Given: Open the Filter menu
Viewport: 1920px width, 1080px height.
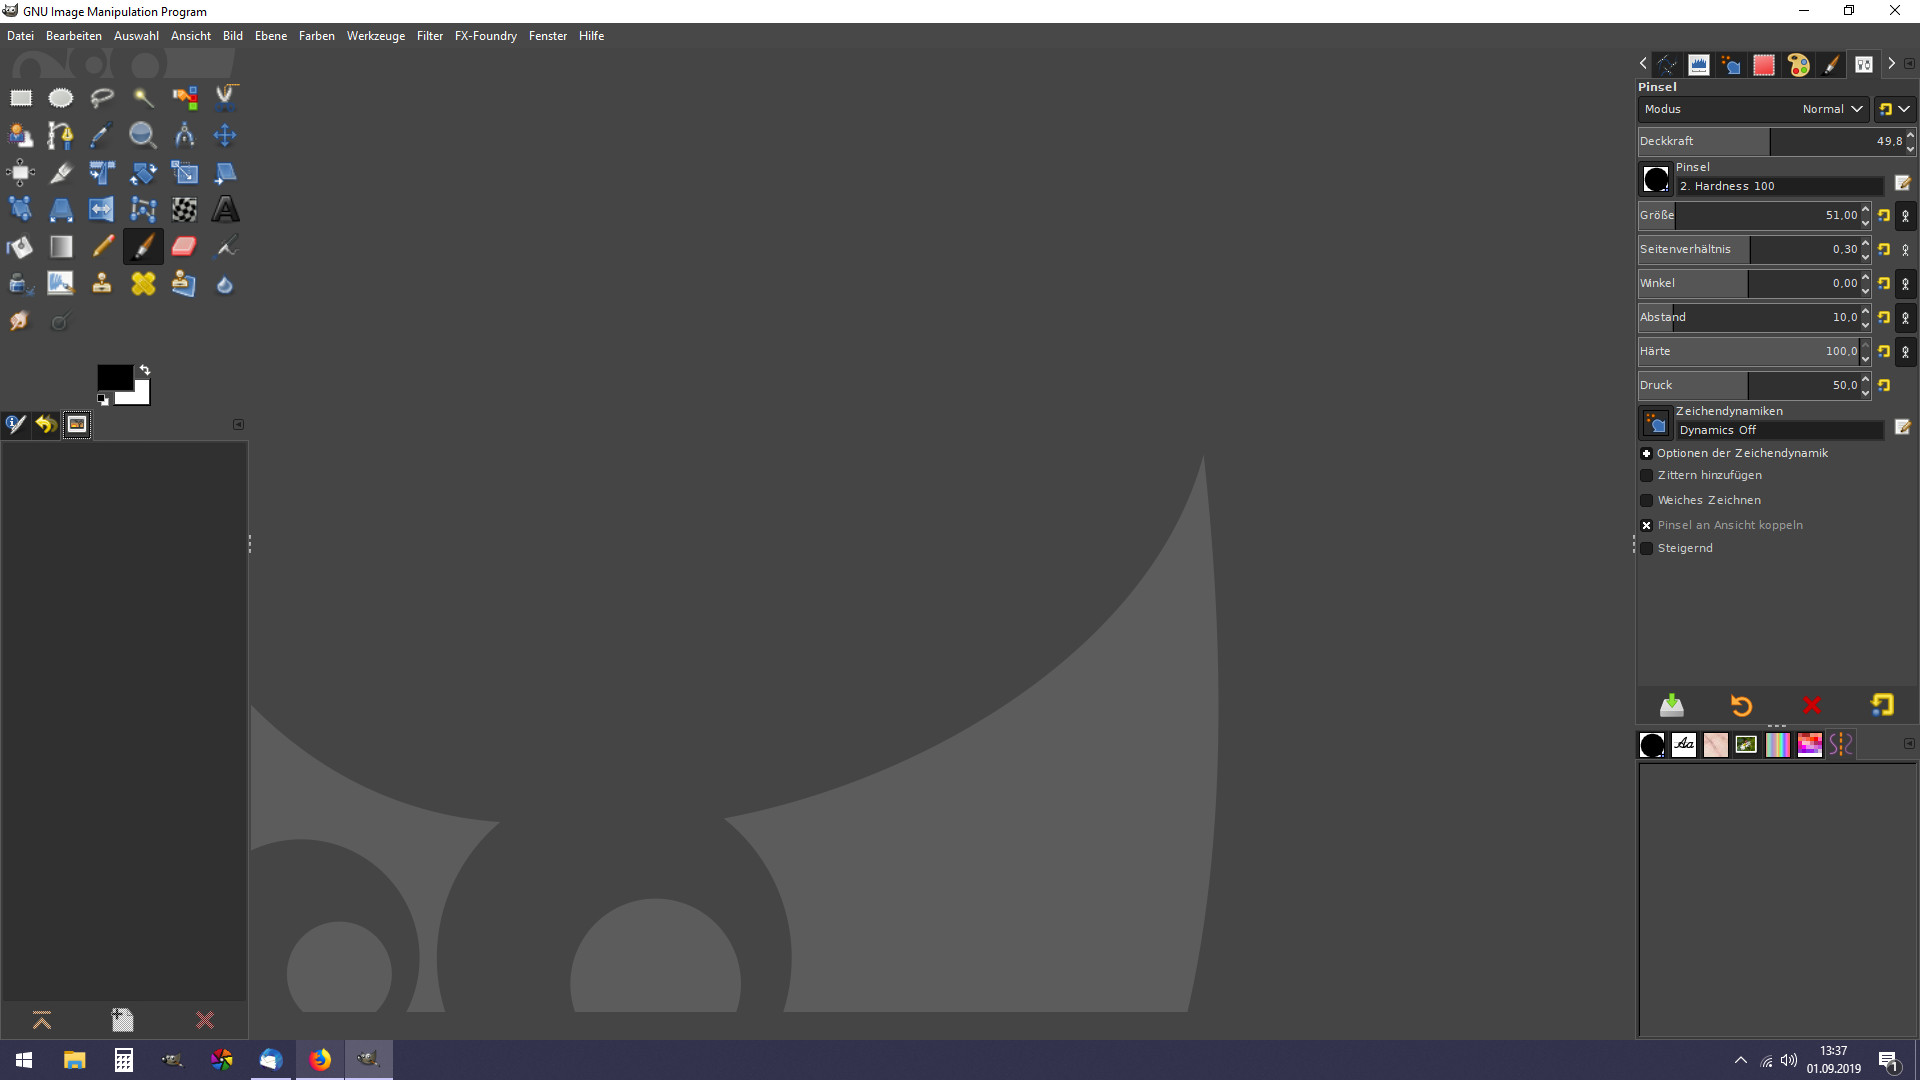Looking at the screenshot, I should point(430,36).
